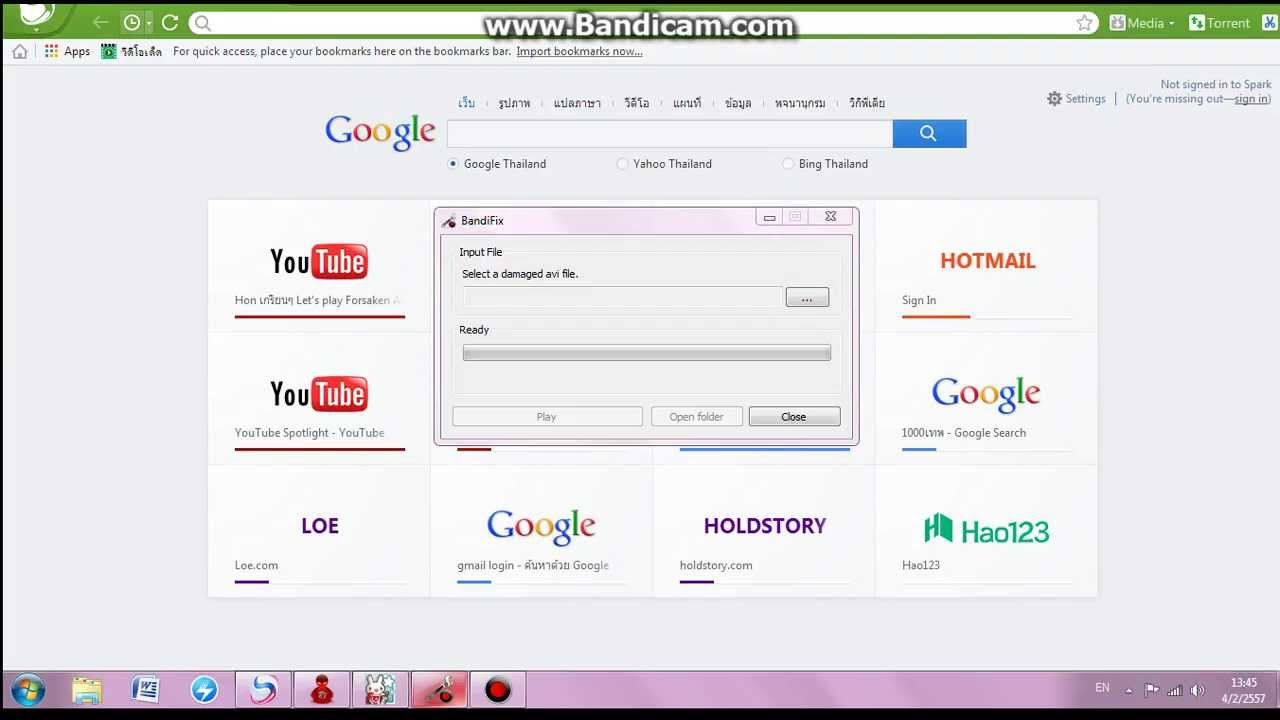Click the Close button in BandiFix
This screenshot has width=1280, height=720.
pos(794,417)
